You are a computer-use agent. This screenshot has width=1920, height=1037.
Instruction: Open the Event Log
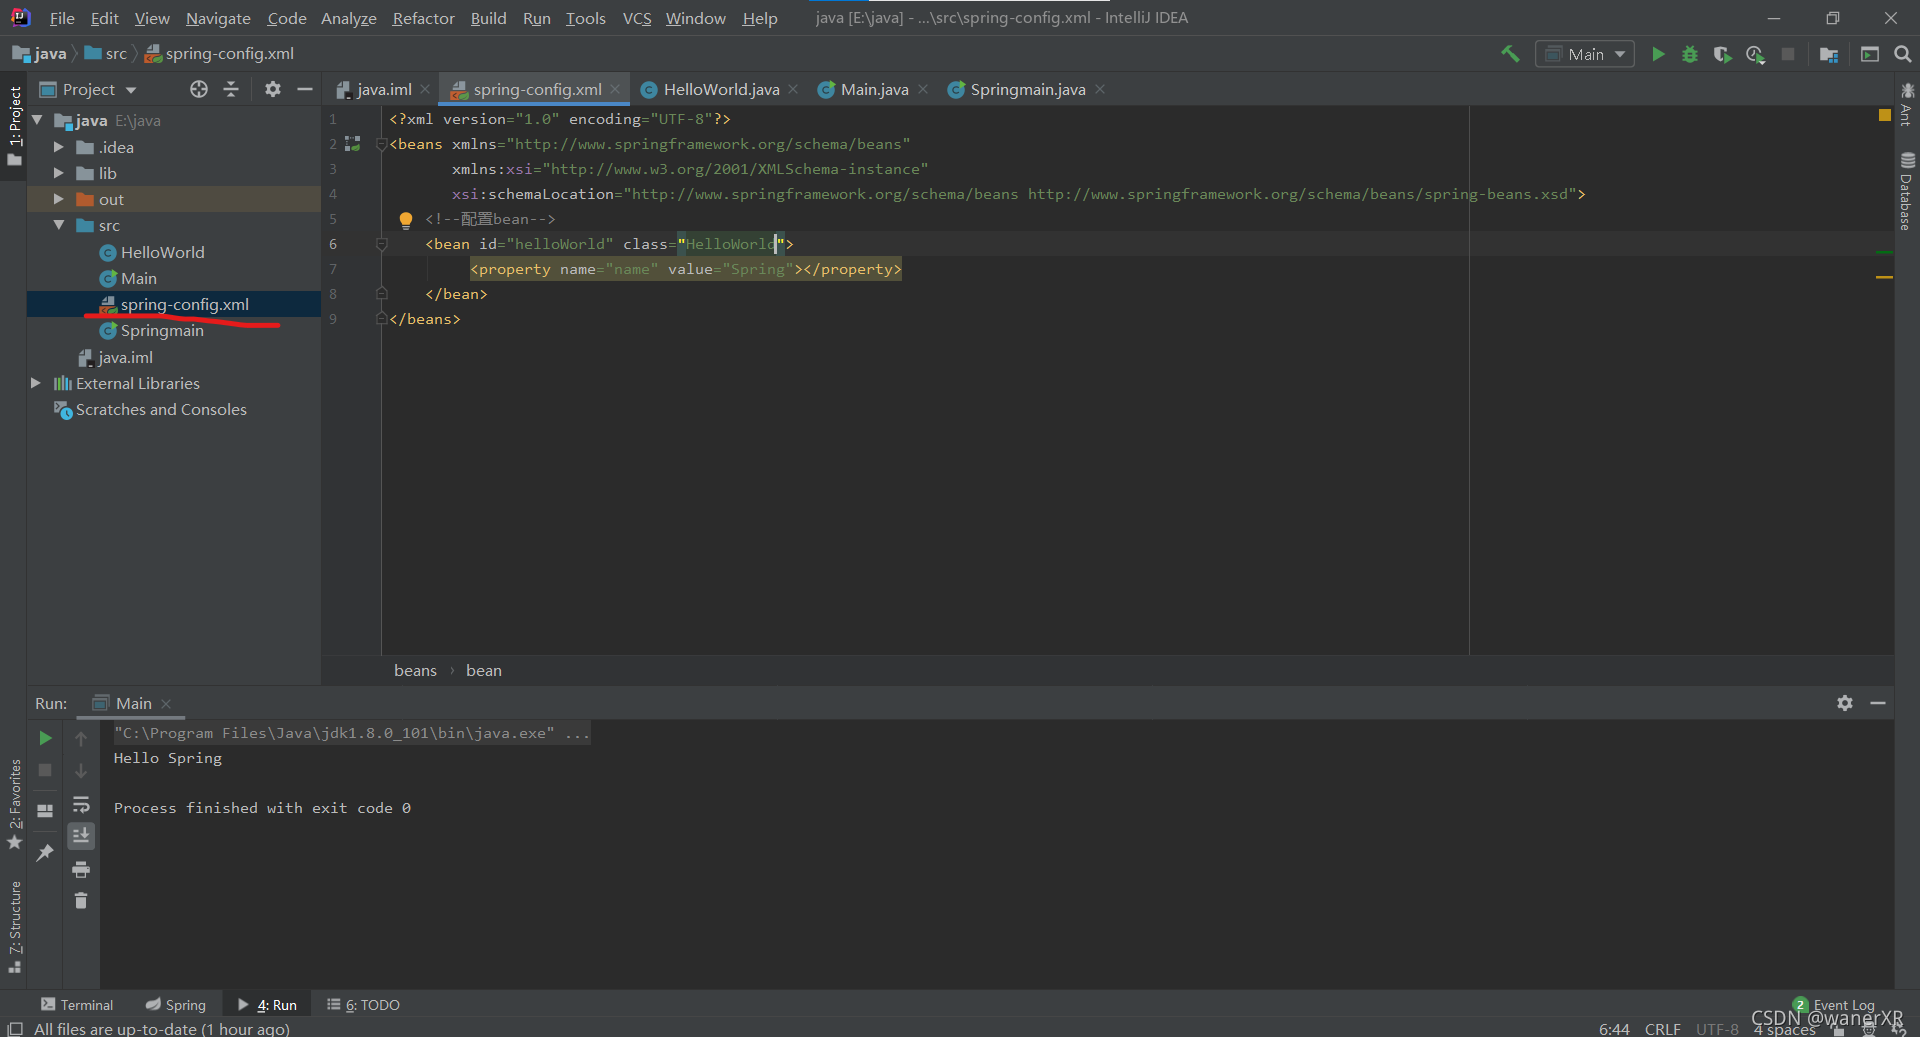[1834, 1005]
